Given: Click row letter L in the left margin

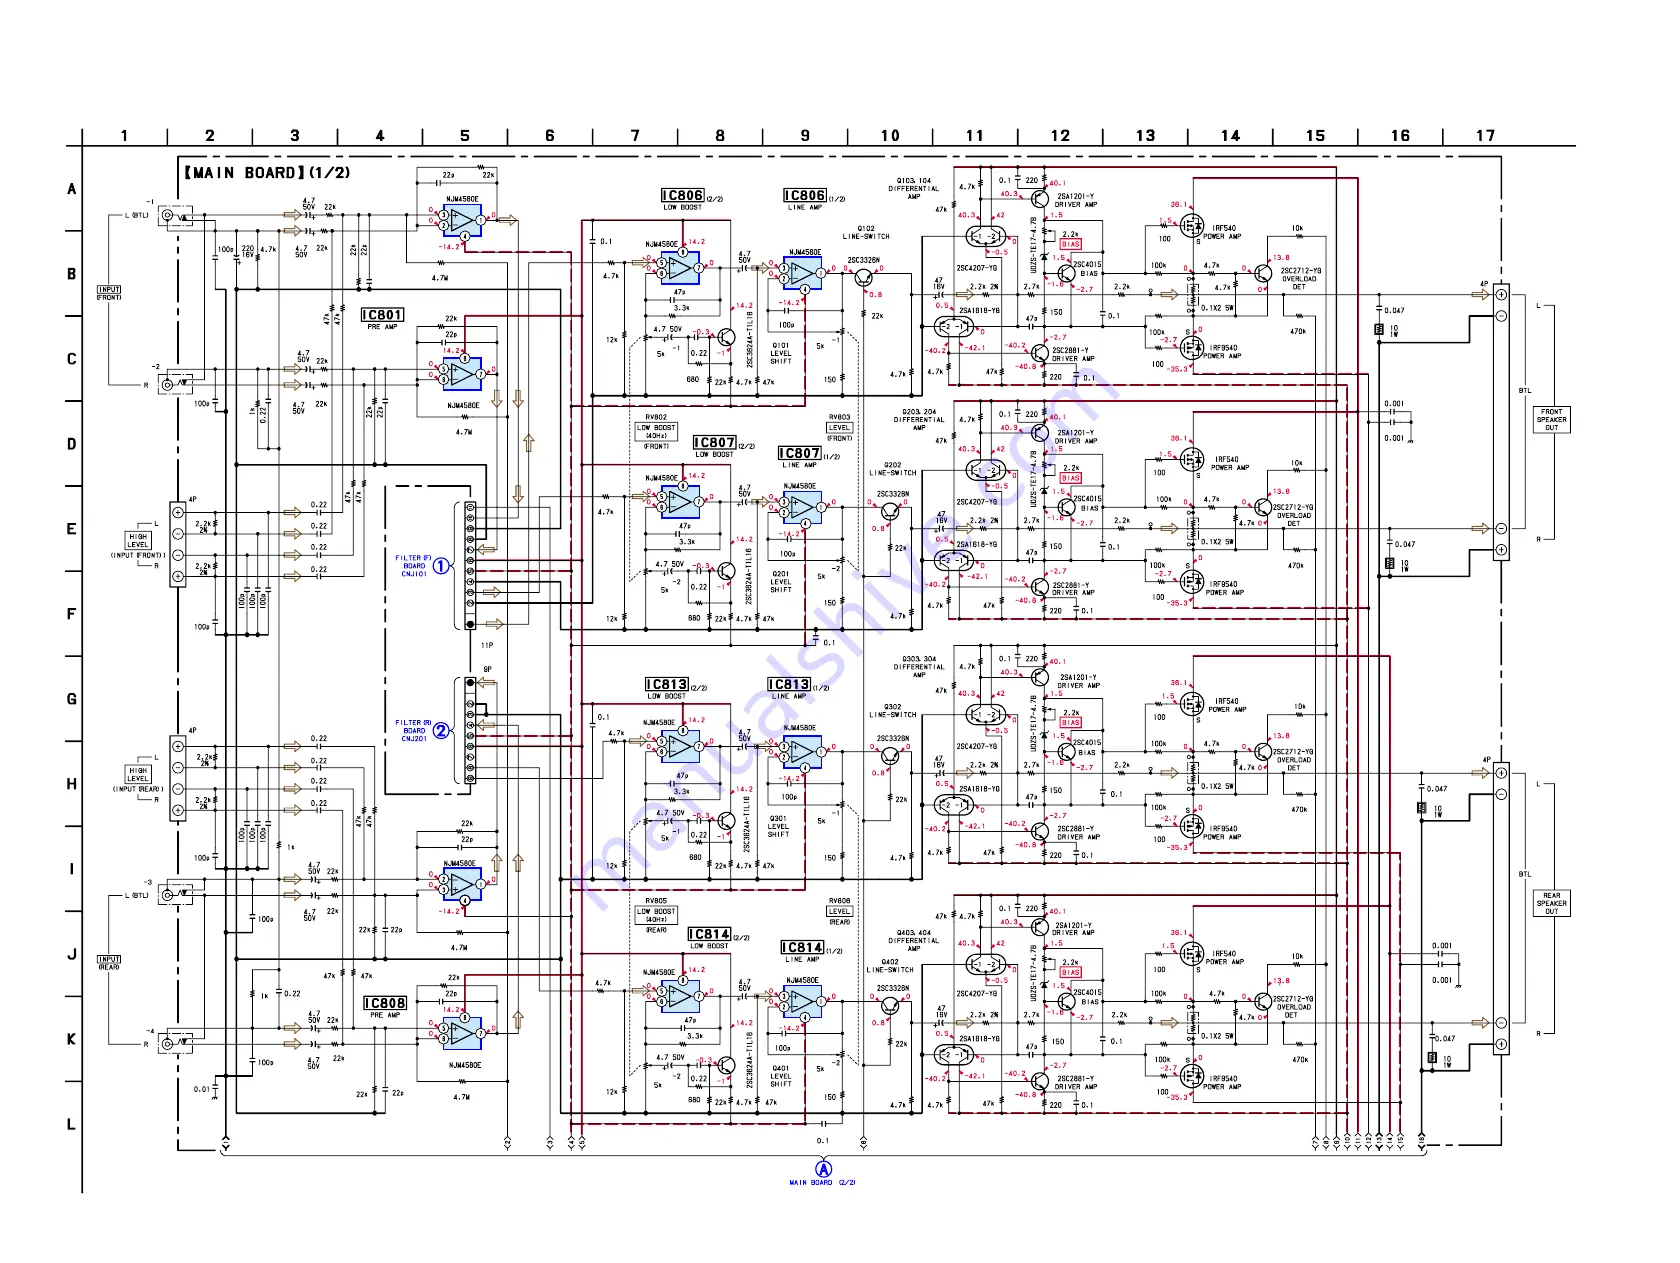Looking at the screenshot, I should tap(71, 1124).
